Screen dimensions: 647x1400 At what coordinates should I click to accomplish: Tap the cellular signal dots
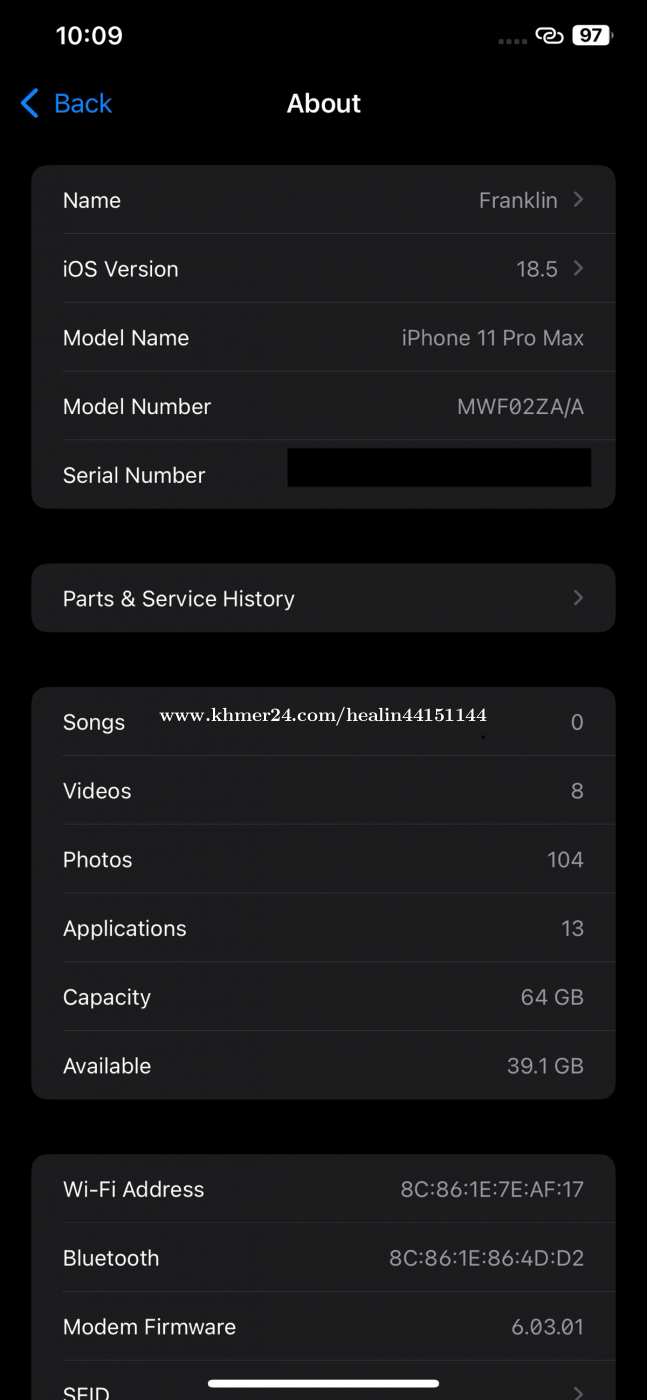(x=512, y=41)
